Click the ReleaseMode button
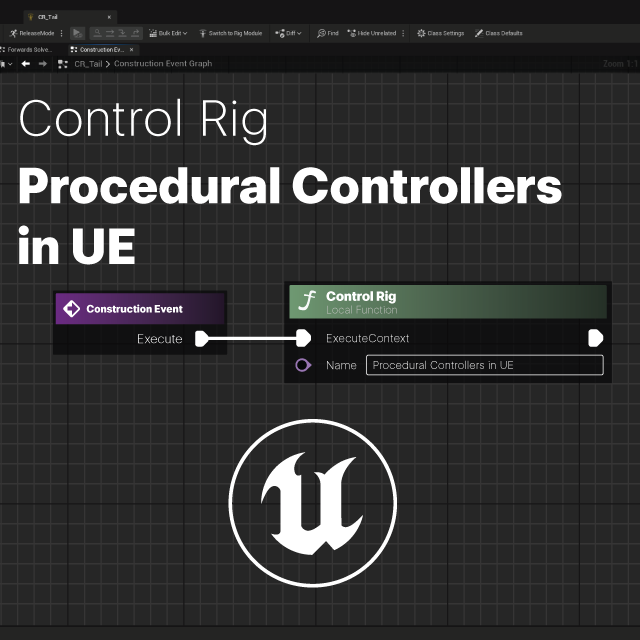 [32, 33]
